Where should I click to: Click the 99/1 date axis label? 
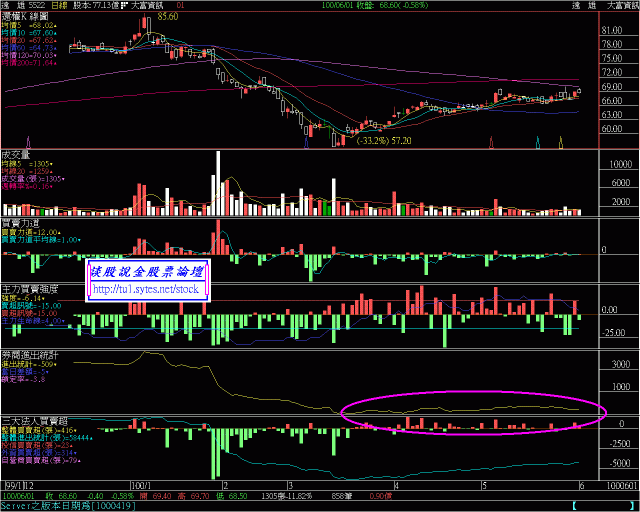[x=14, y=486]
